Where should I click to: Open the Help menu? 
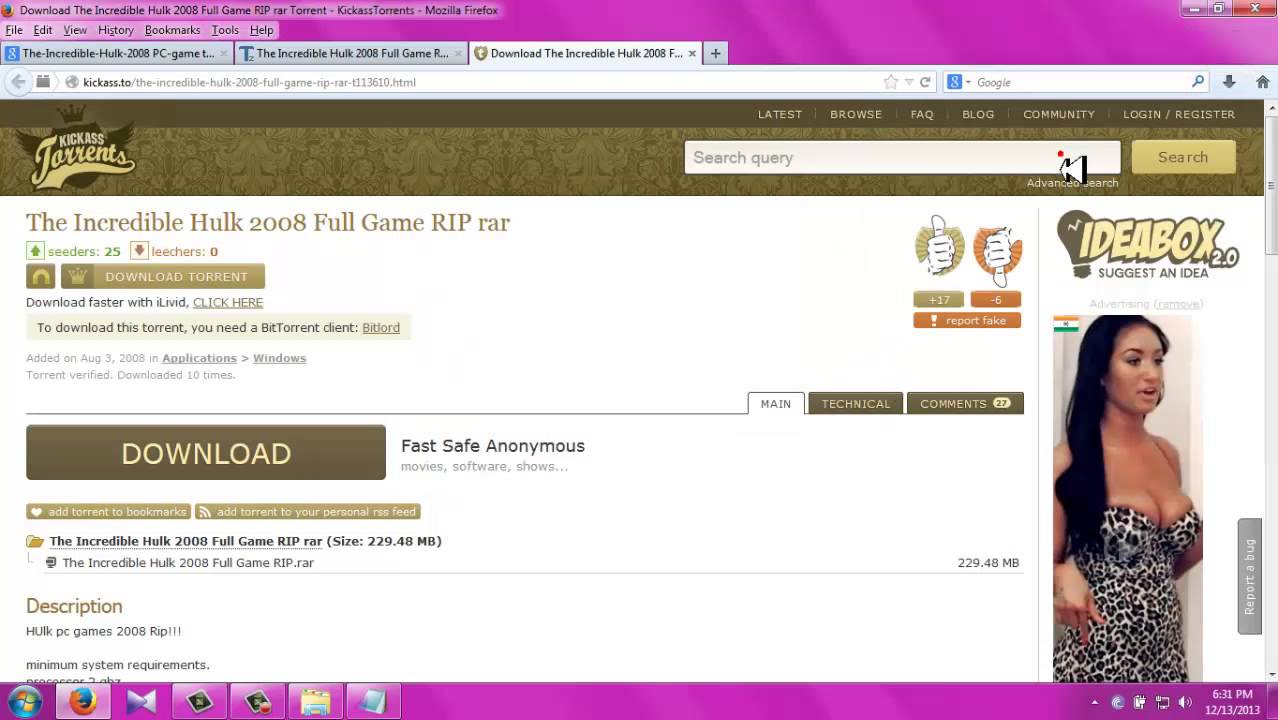click(x=262, y=30)
